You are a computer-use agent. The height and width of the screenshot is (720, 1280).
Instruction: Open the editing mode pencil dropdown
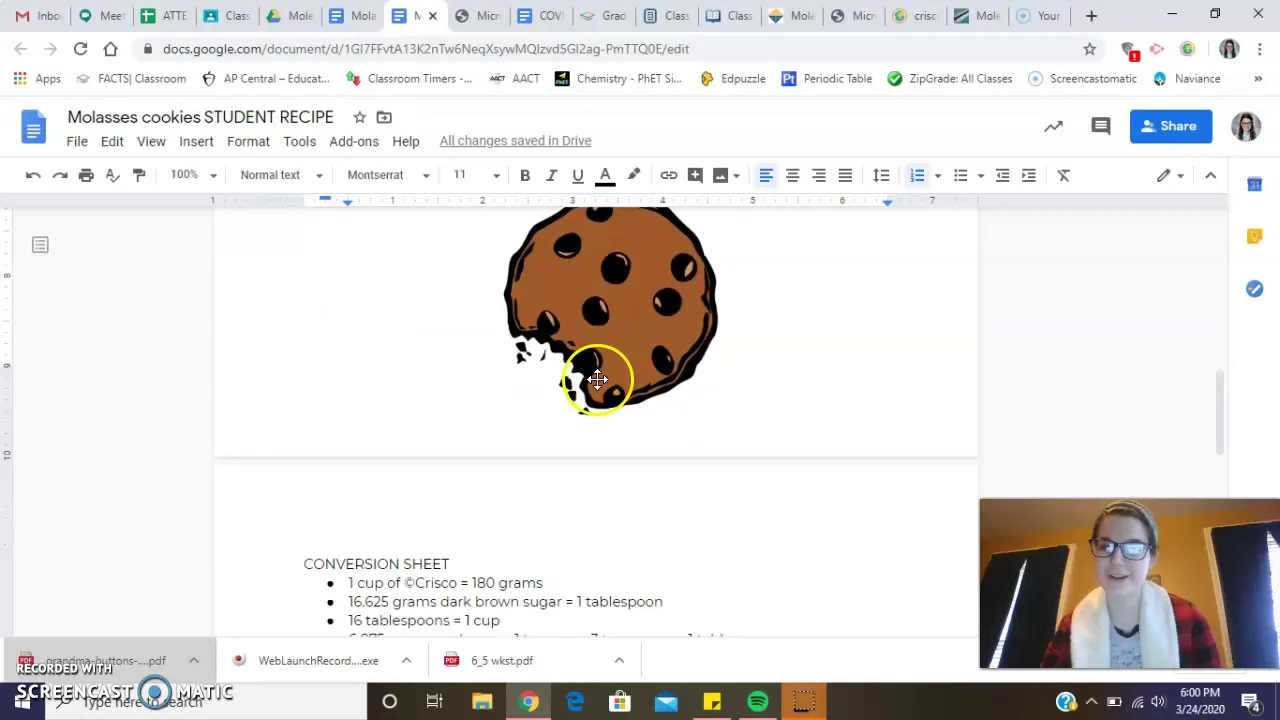pos(1170,175)
